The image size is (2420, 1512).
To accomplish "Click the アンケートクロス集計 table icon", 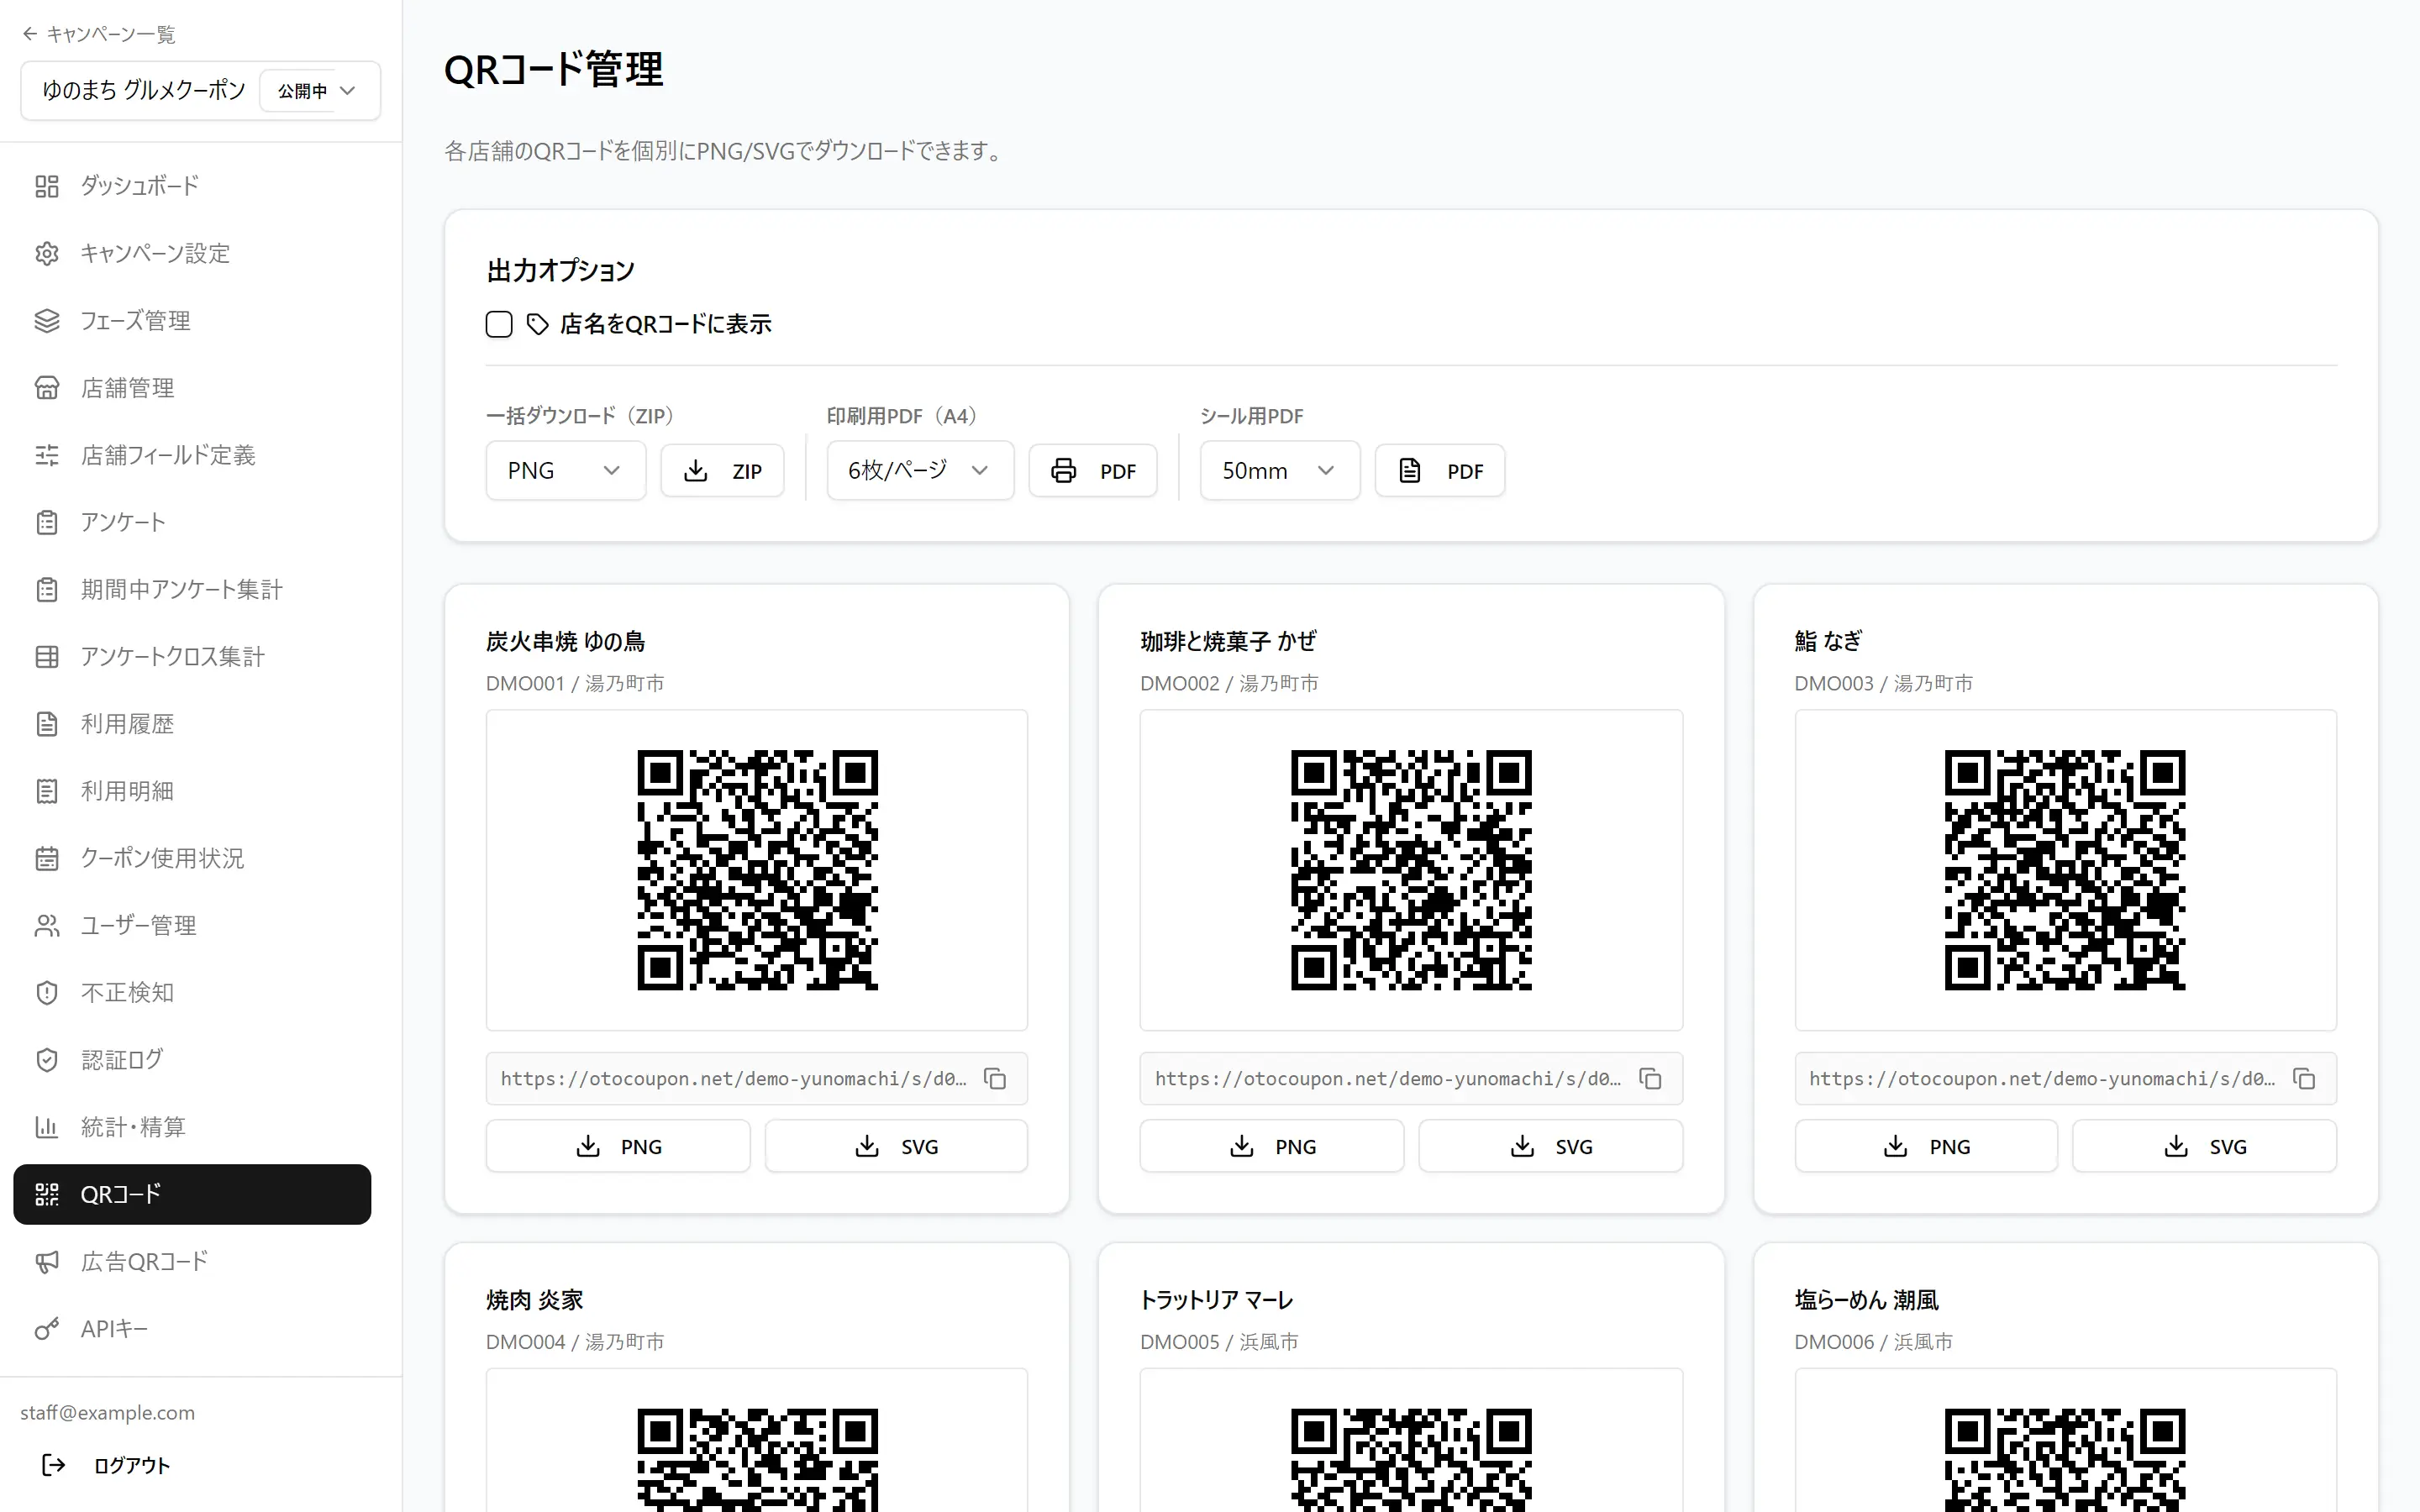I will coord(47,657).
